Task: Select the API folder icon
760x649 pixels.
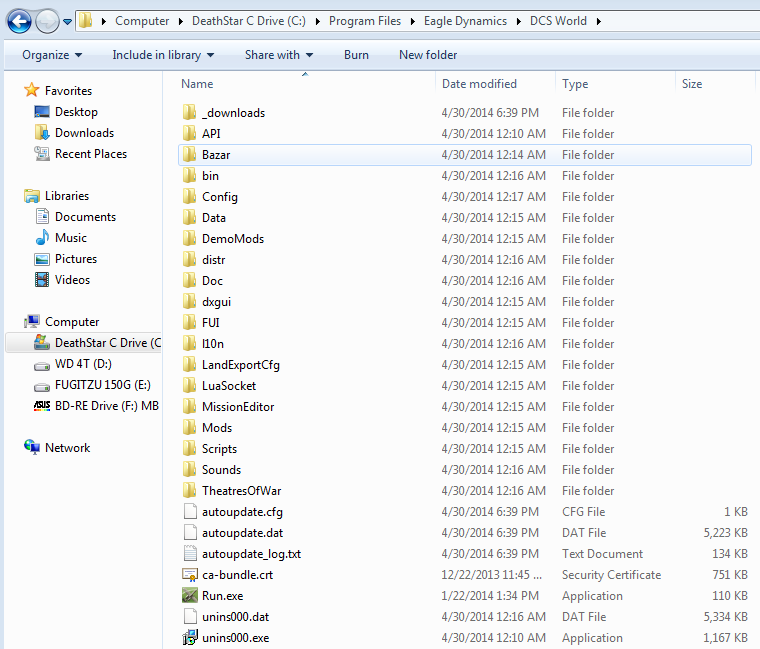Action: (x=189, y=133)
